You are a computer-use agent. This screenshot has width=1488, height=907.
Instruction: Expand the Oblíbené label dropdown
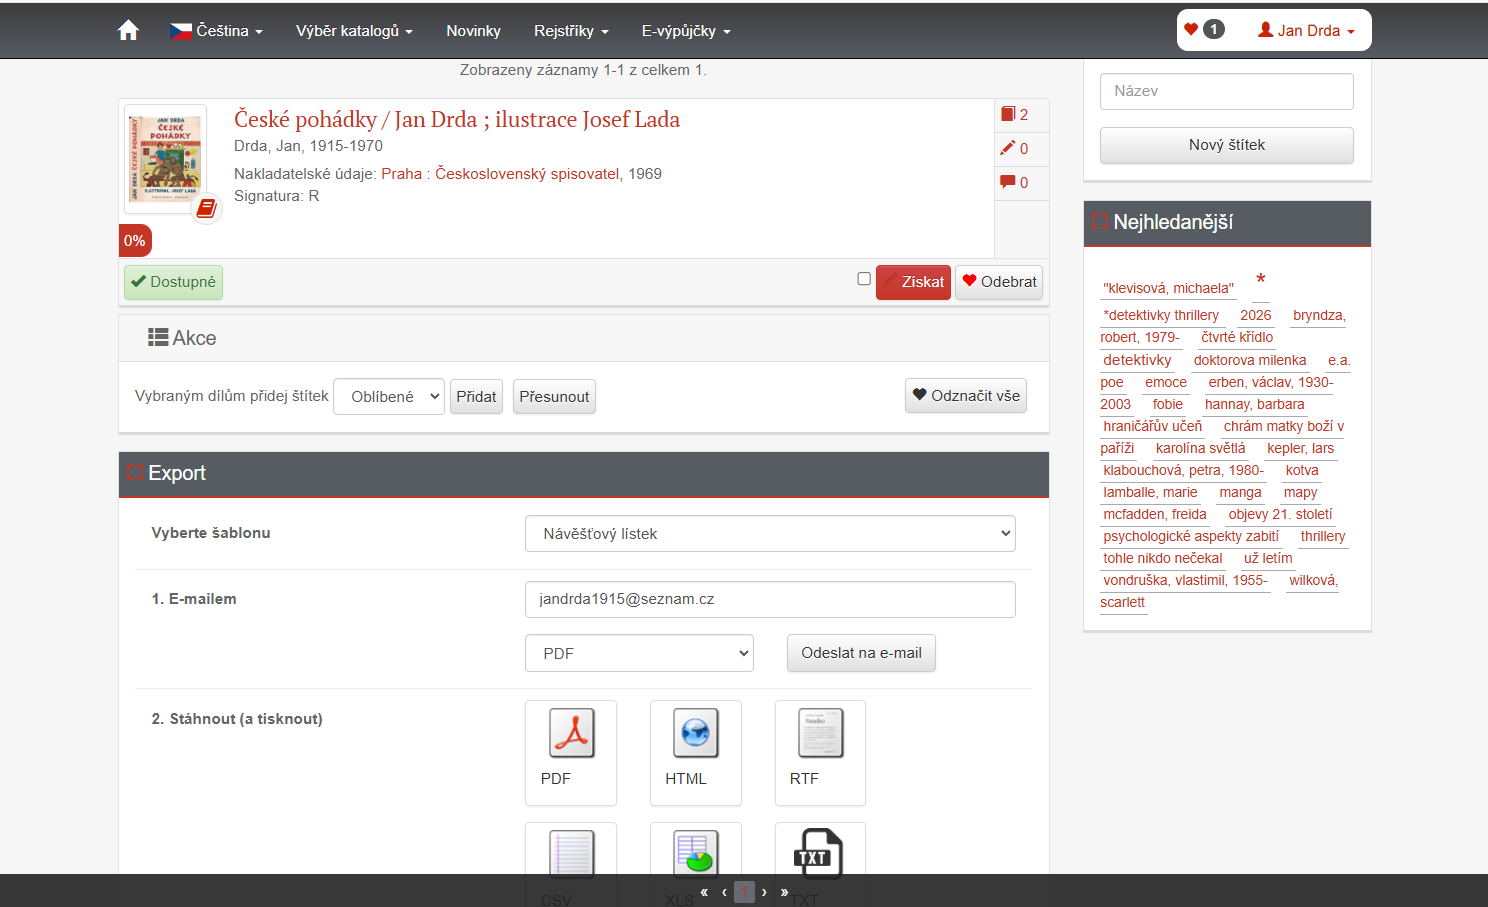point(389,396)
